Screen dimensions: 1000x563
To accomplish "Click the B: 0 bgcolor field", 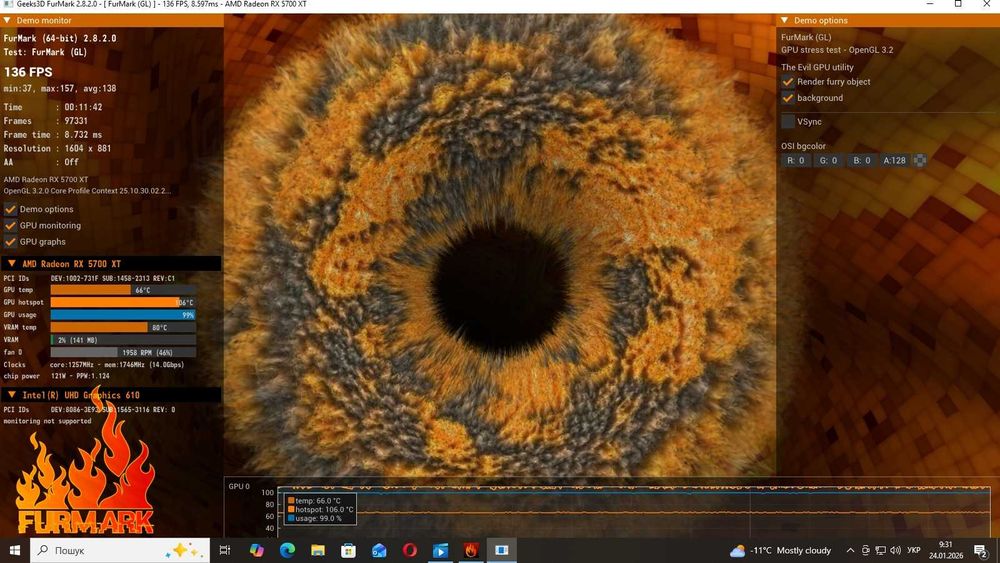I will 862,161.
